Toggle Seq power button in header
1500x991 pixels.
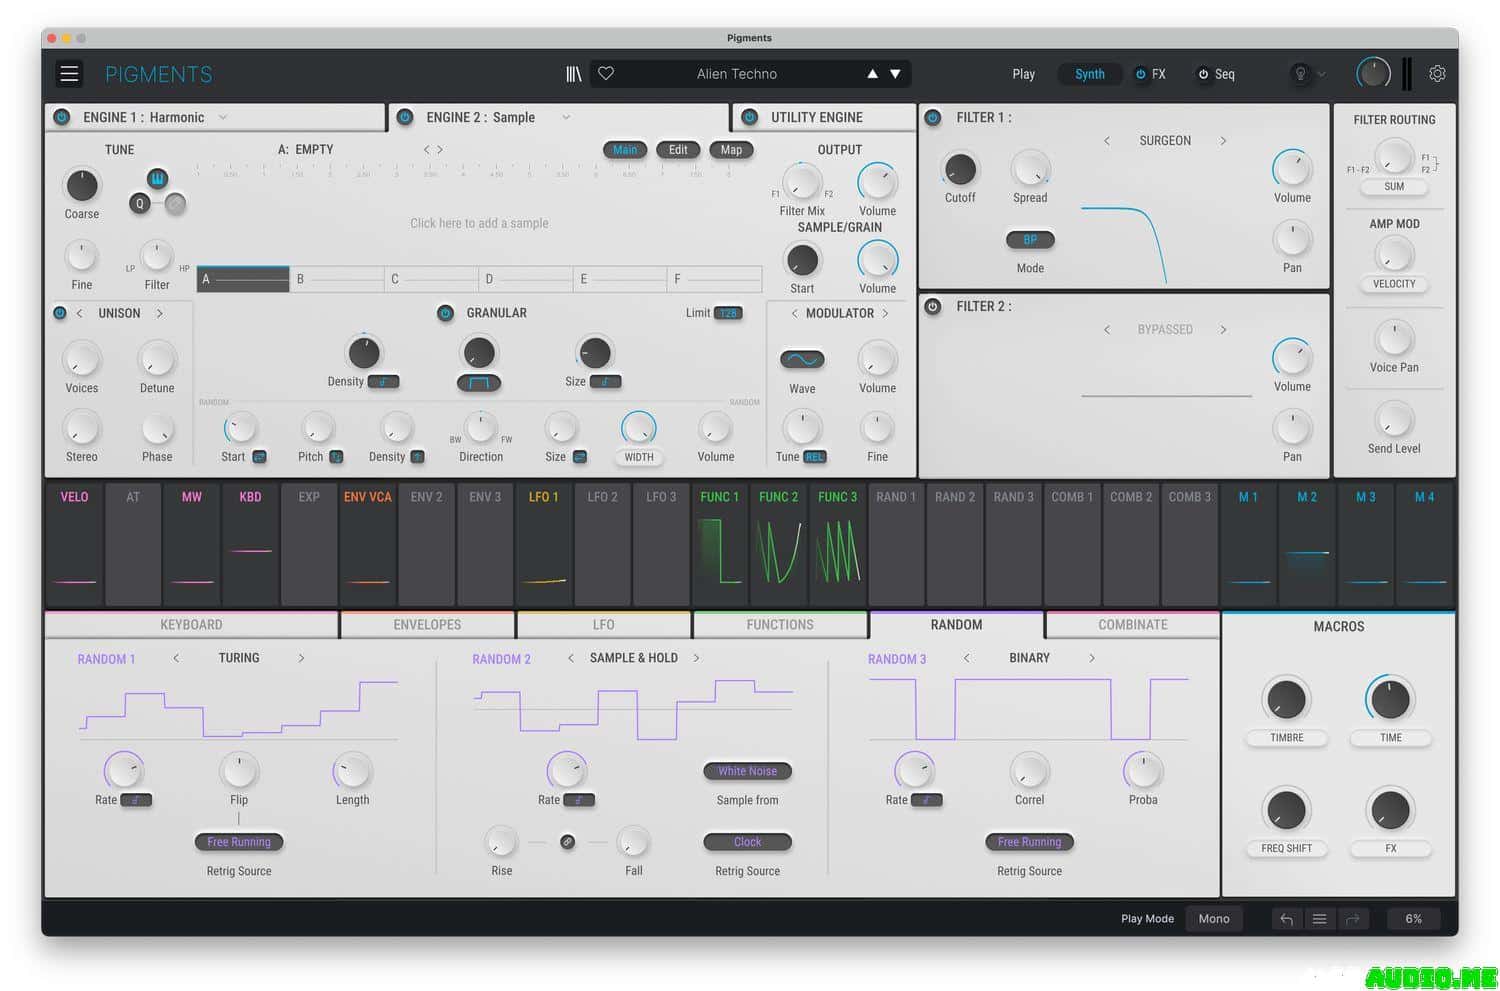click(1203, 74)
